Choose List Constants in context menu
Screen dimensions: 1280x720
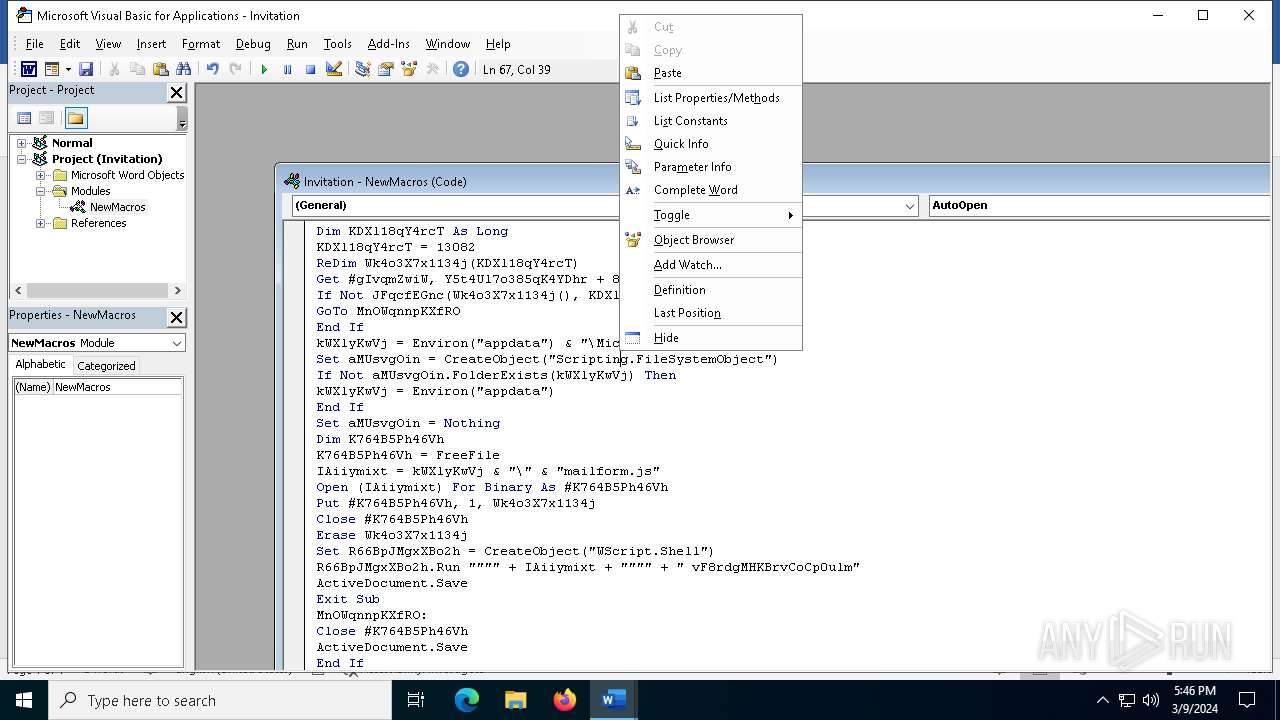711,121
